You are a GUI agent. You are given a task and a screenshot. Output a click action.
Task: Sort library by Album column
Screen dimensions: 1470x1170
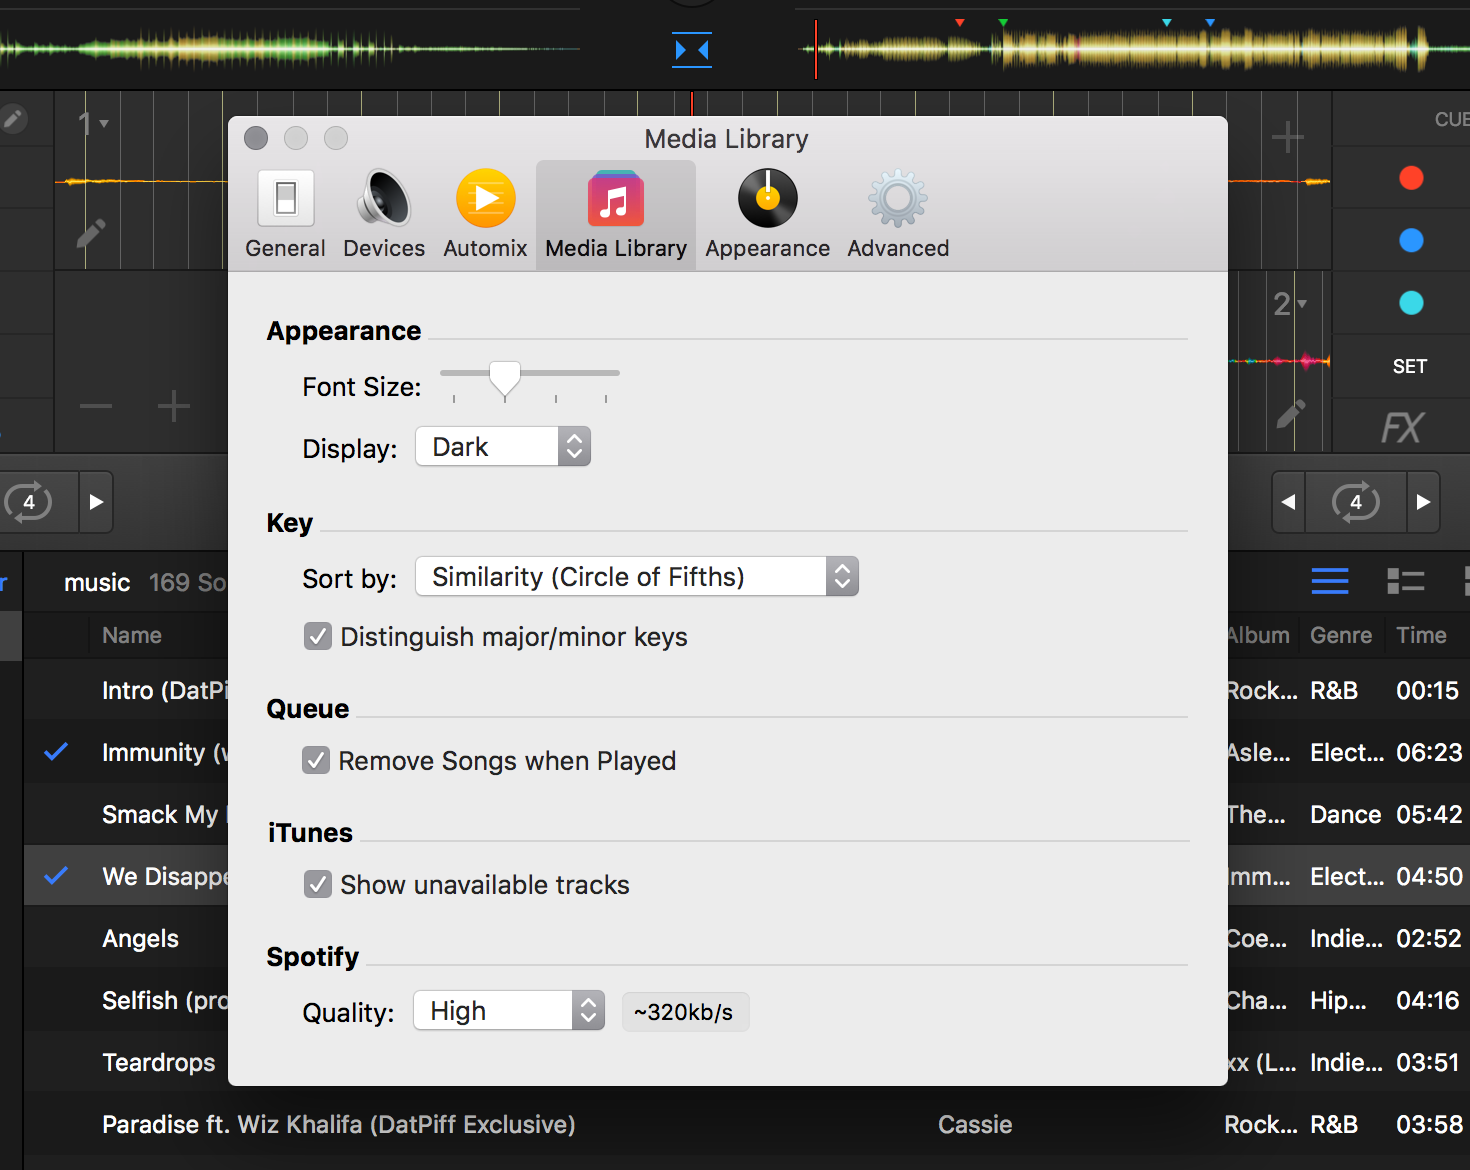pos(1259,635)
